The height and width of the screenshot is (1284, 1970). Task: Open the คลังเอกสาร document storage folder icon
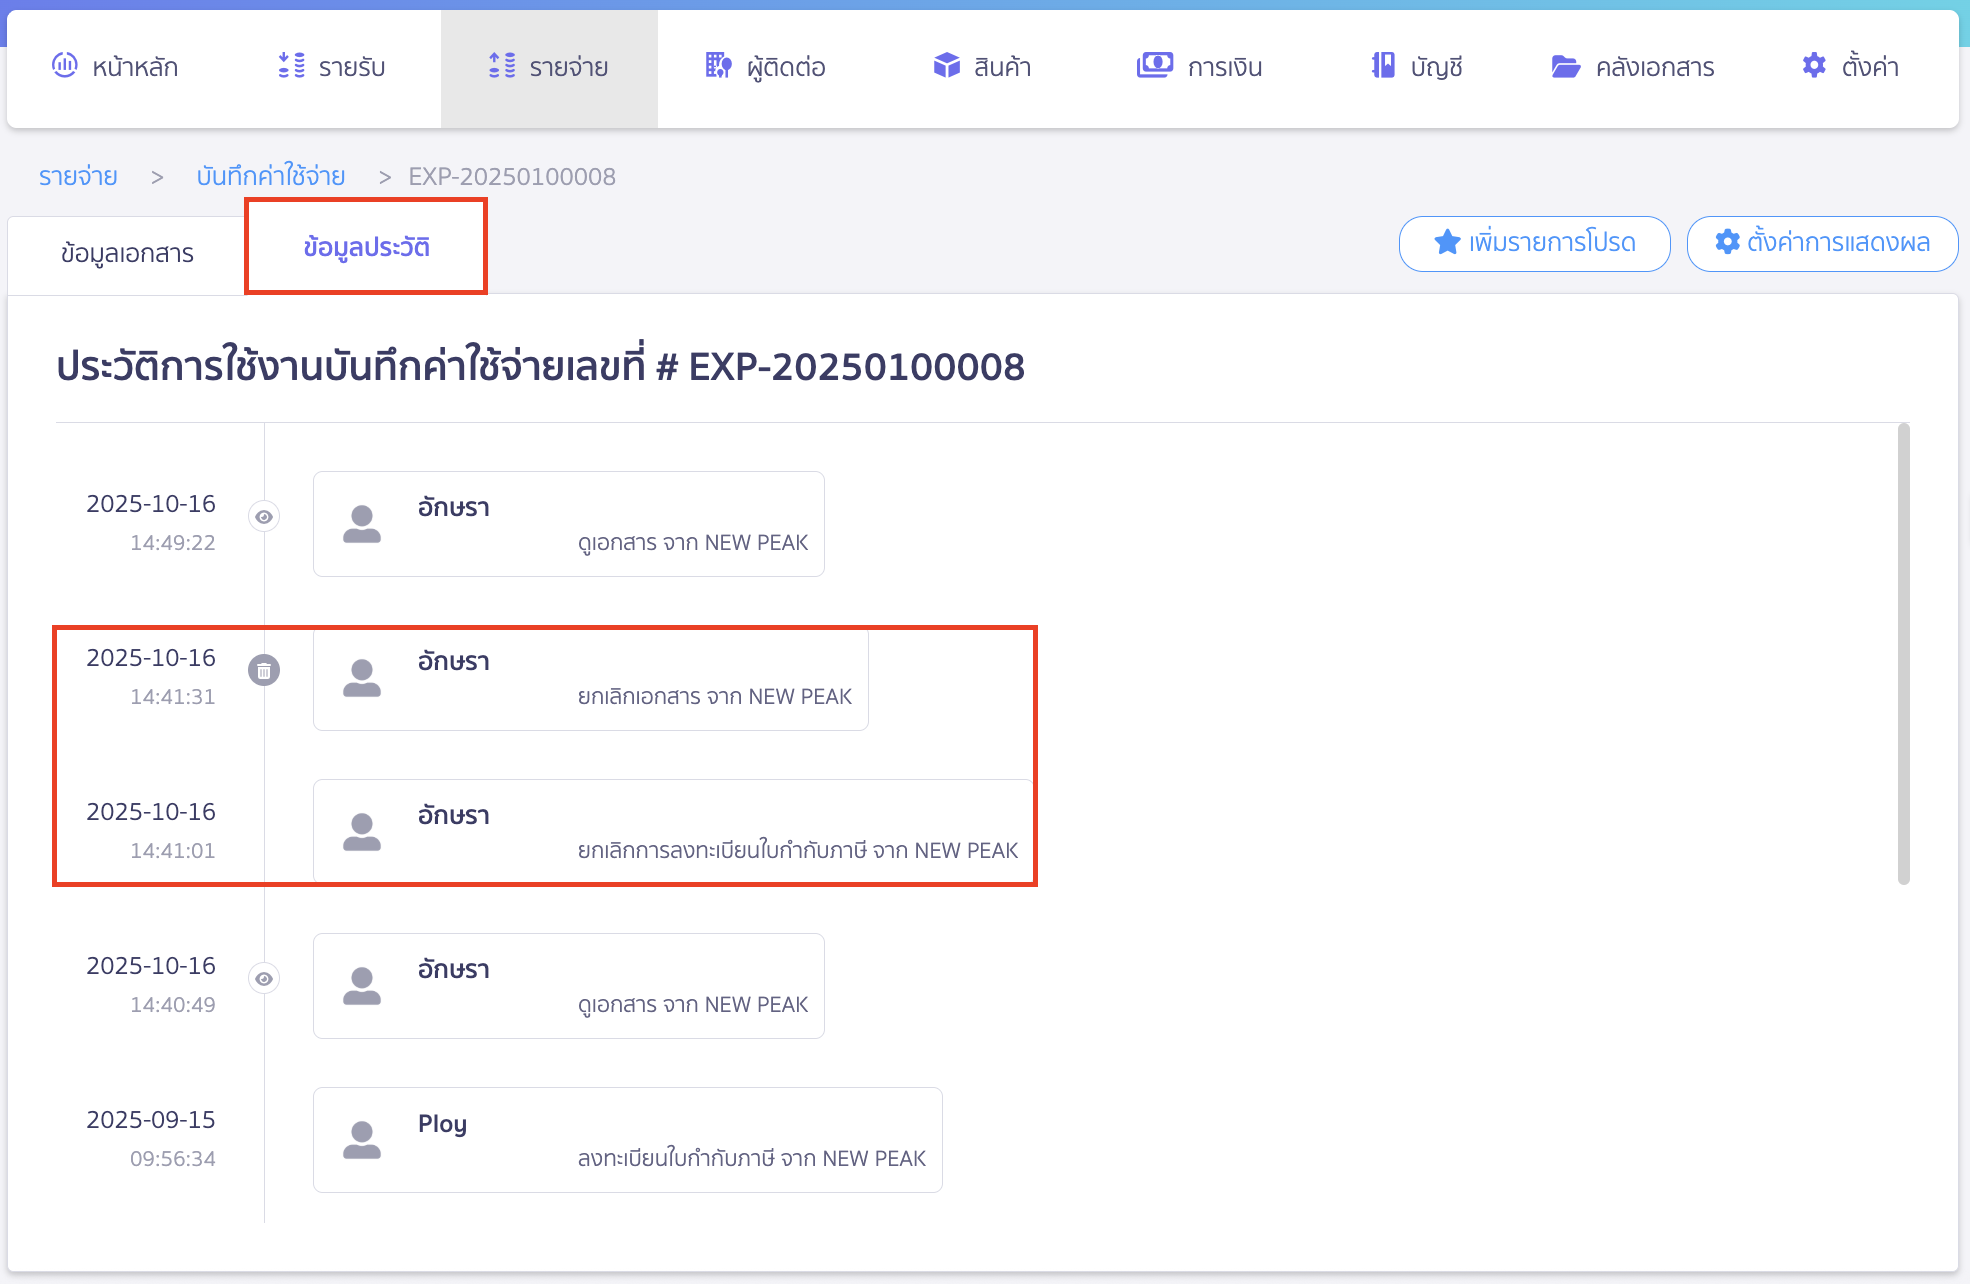[1563, 66]
